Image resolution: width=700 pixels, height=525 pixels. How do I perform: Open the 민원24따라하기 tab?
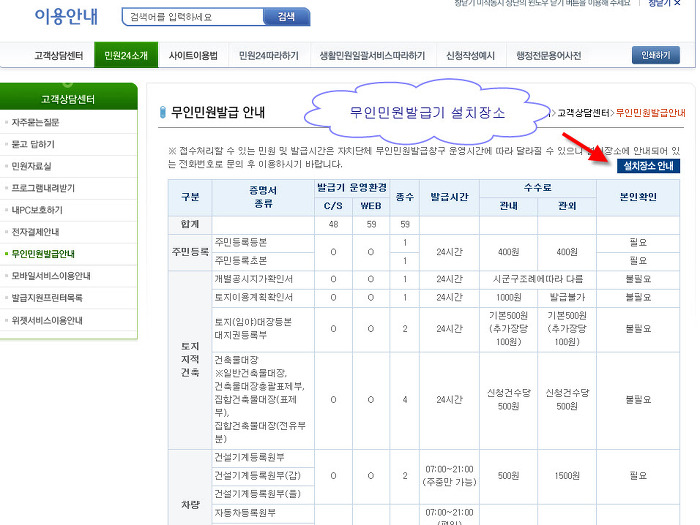(268, 55)
